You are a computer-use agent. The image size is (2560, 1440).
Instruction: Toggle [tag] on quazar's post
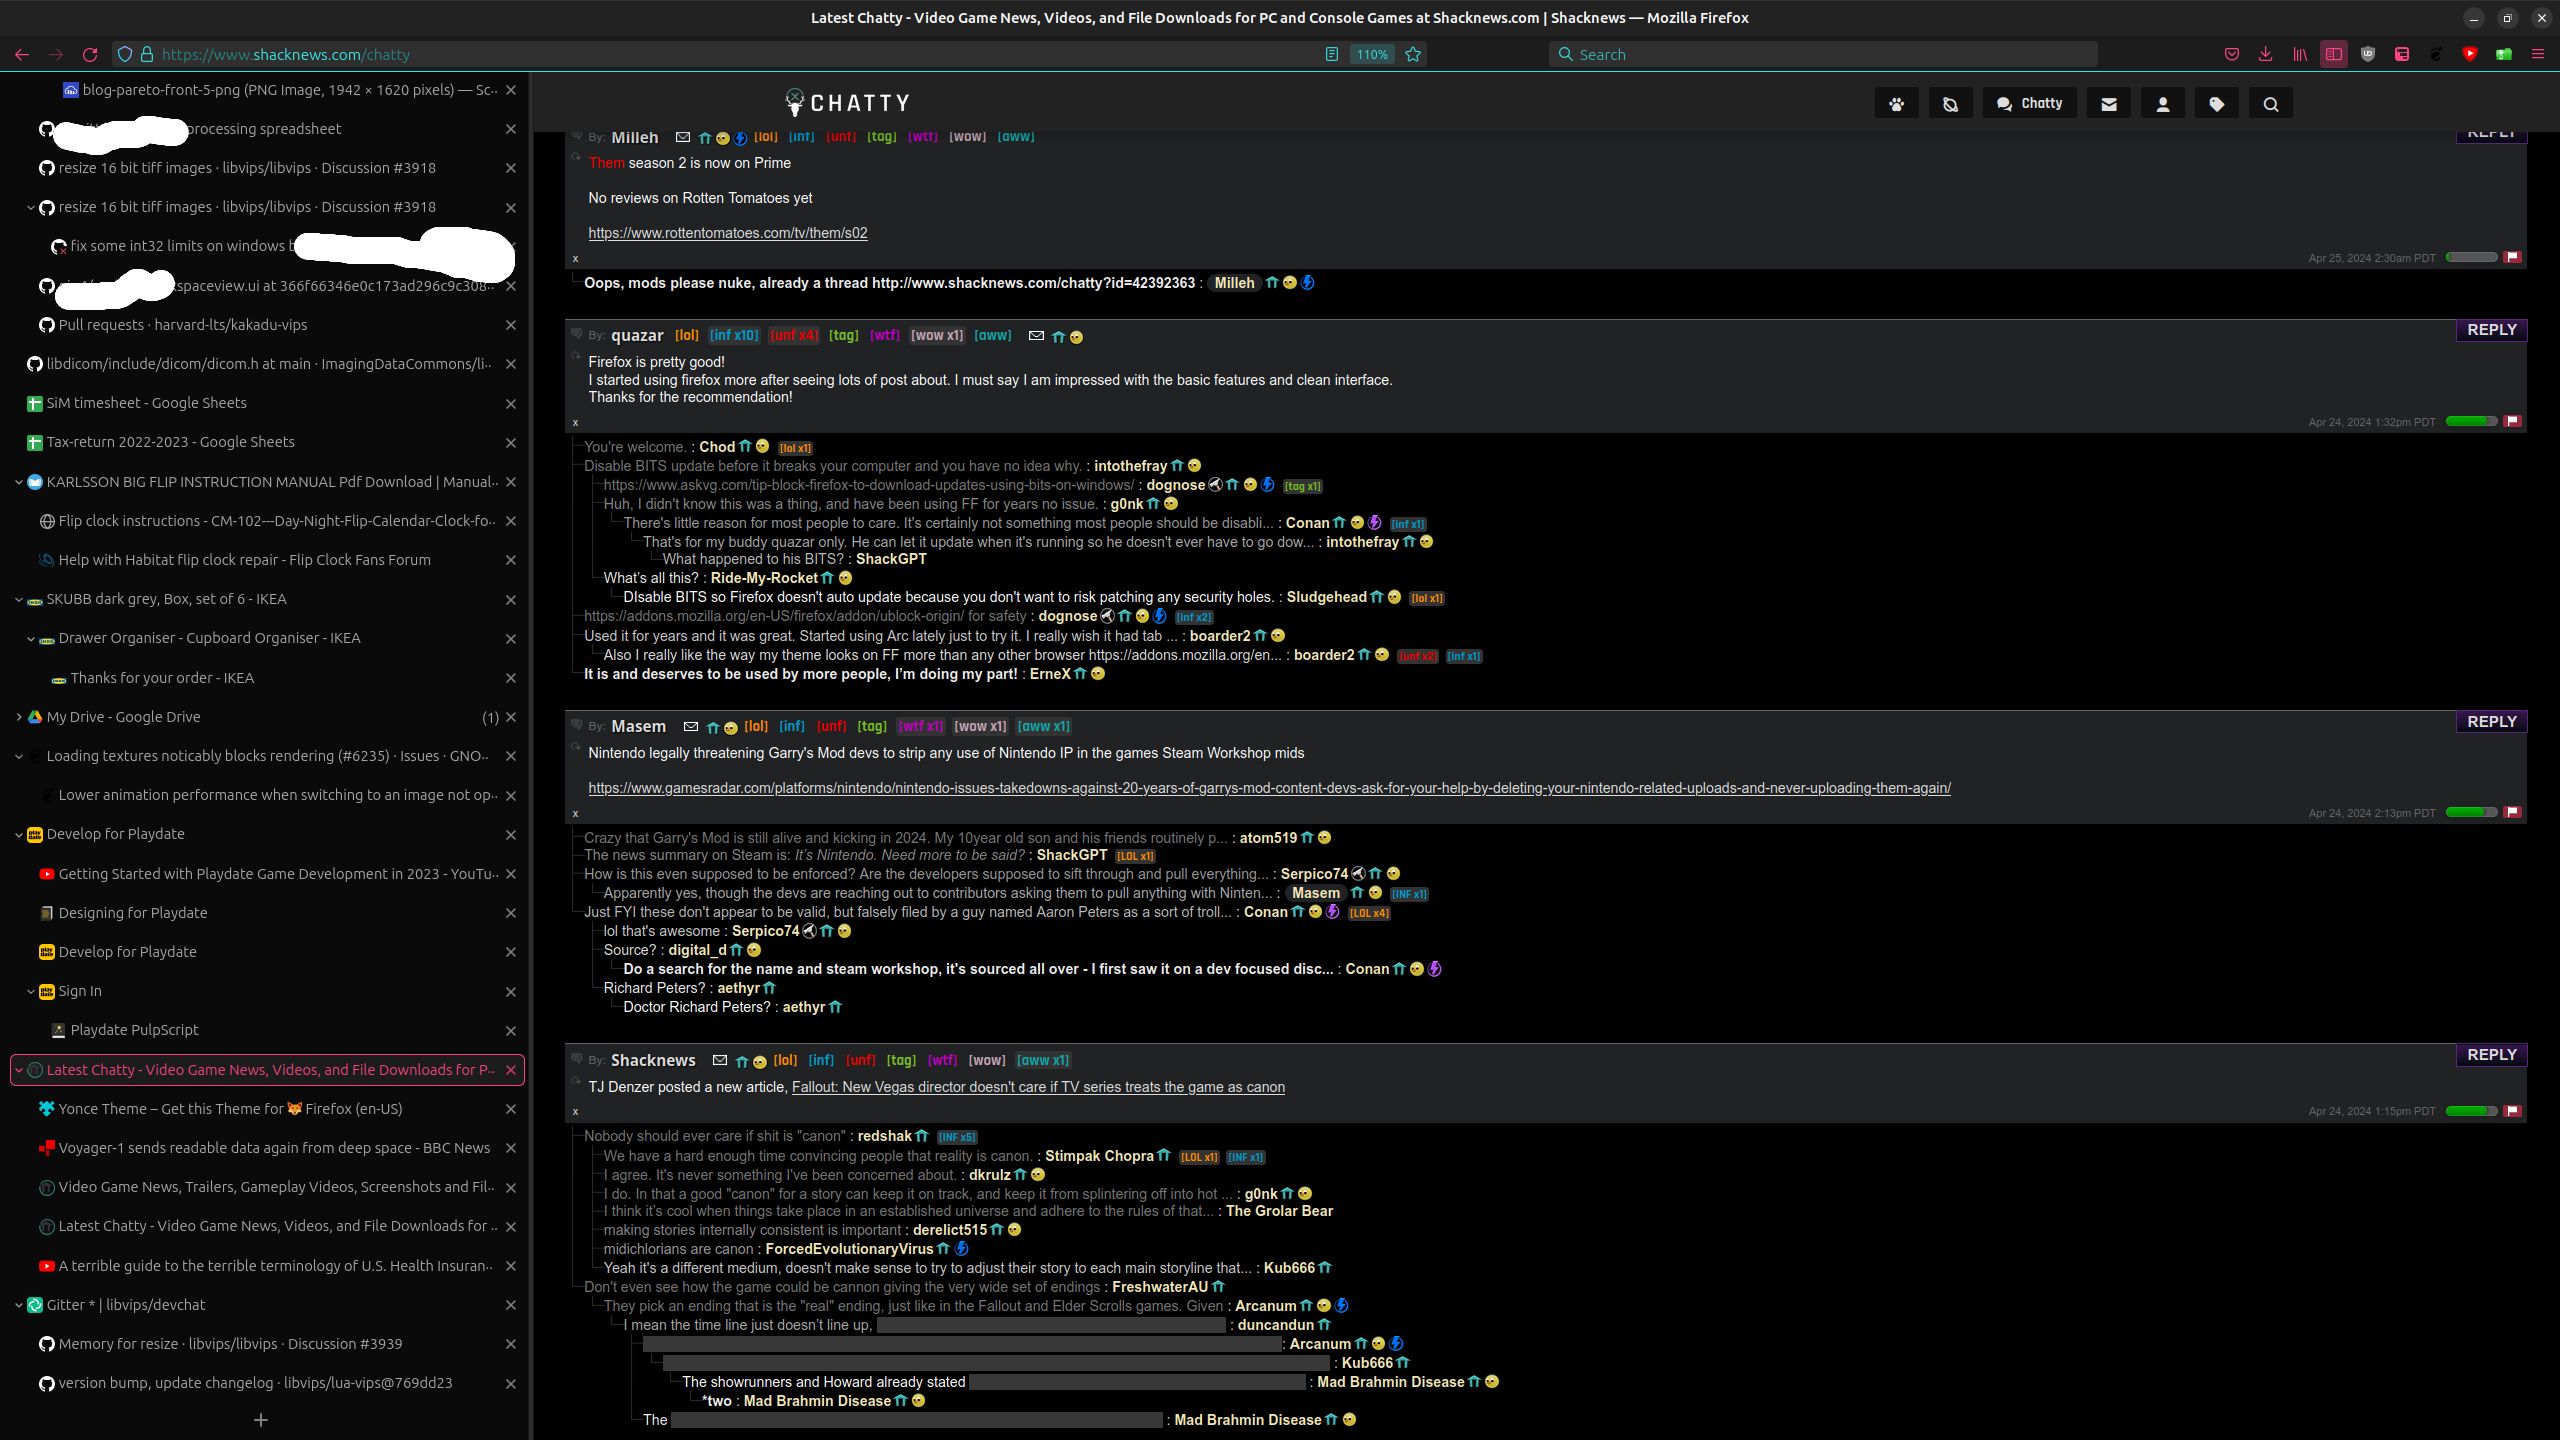844,336
